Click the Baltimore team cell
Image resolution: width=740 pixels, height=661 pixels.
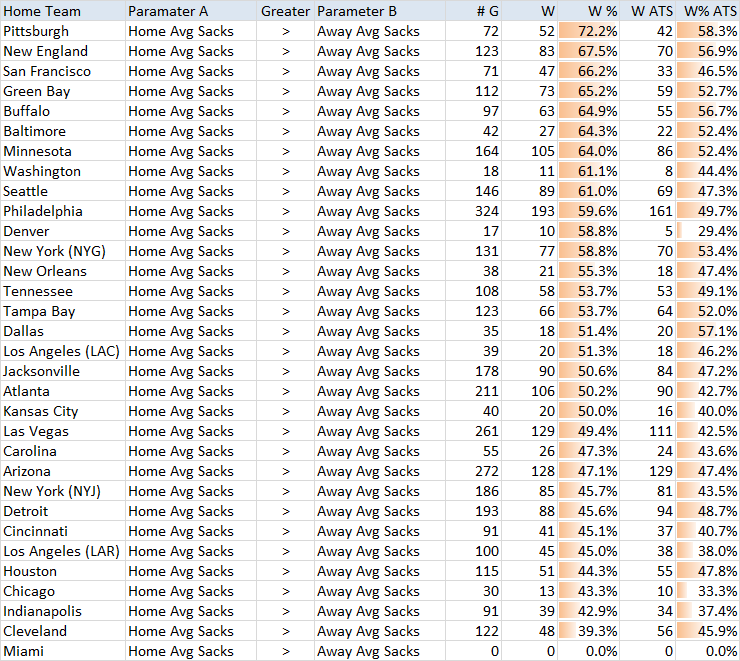63,131
